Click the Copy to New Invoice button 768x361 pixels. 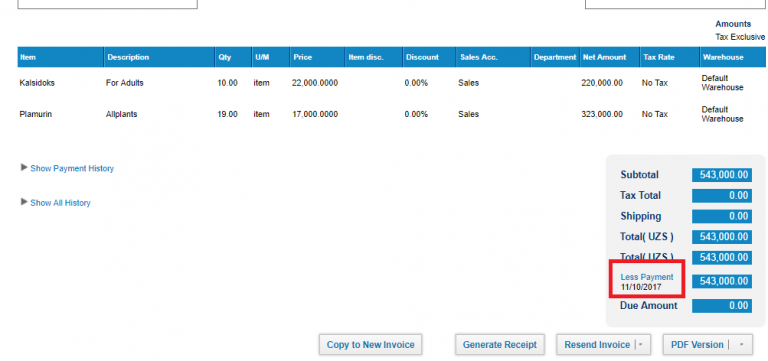click(x=370, y=345)
